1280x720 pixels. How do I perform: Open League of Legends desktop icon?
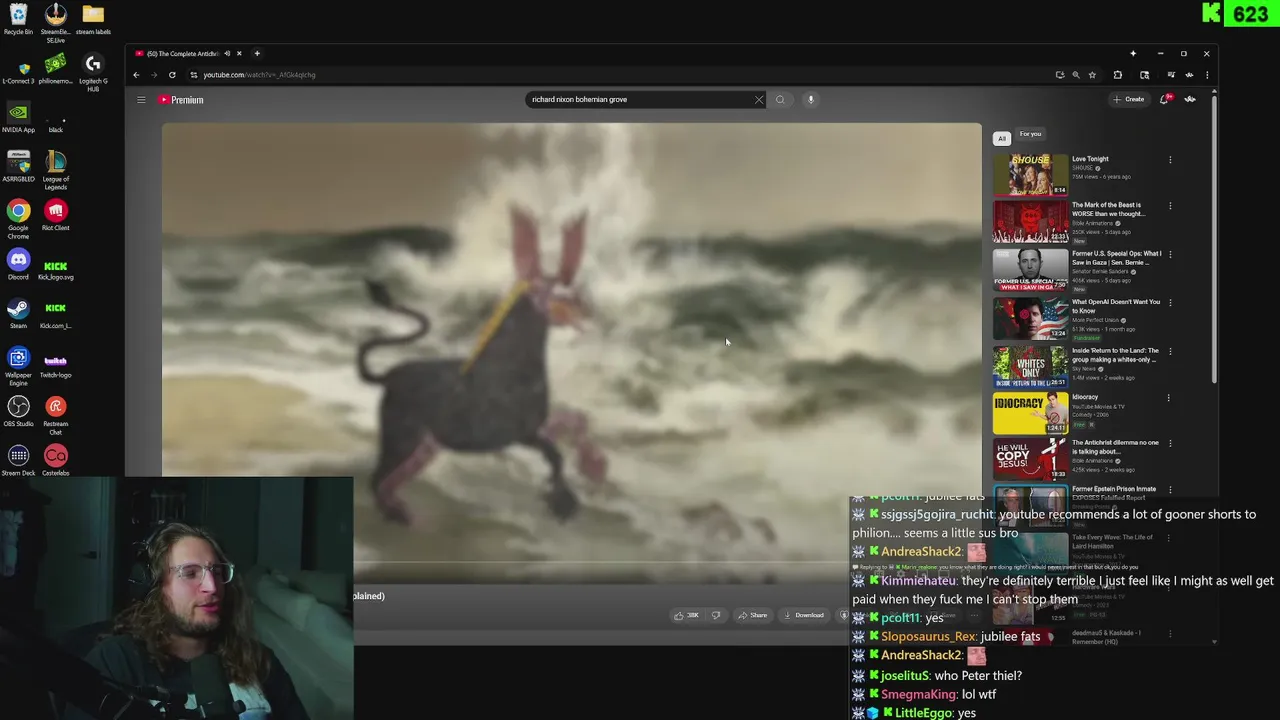(56, 171)
